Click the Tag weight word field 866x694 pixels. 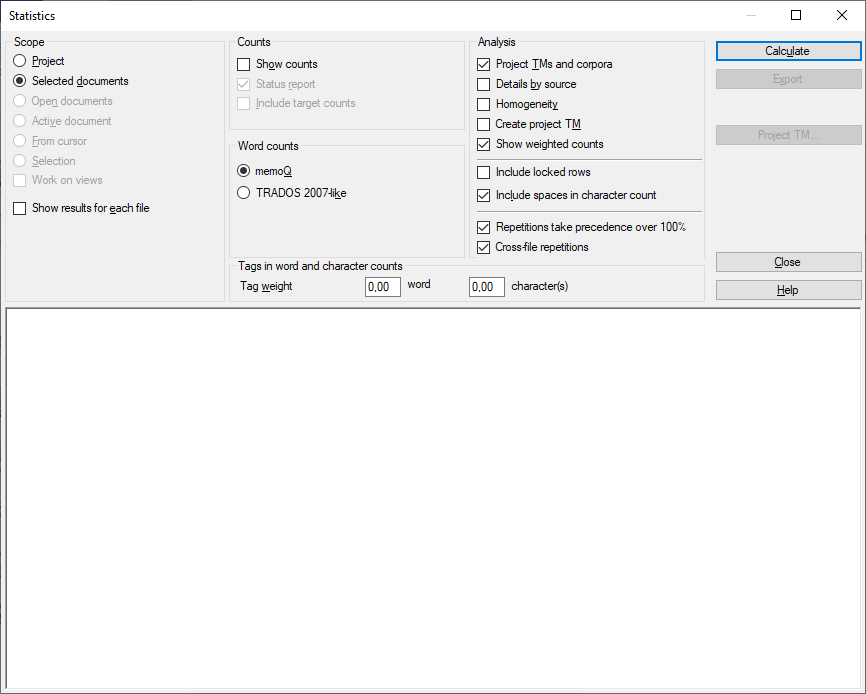pos(382,286)
